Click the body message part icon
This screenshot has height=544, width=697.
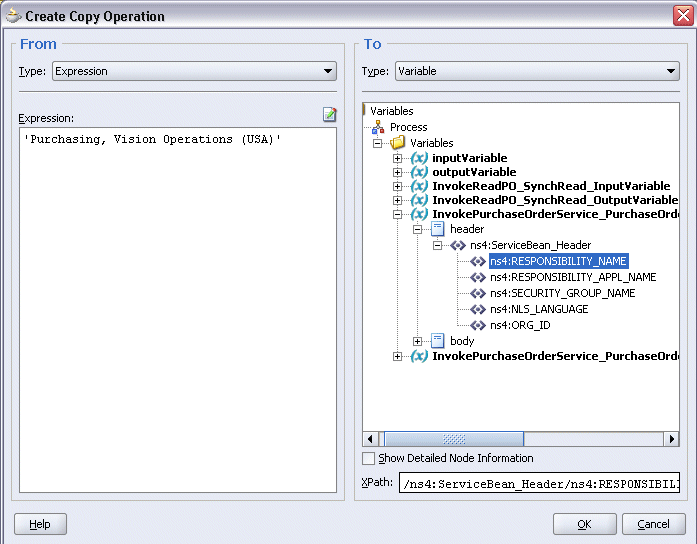pos(438,341)
